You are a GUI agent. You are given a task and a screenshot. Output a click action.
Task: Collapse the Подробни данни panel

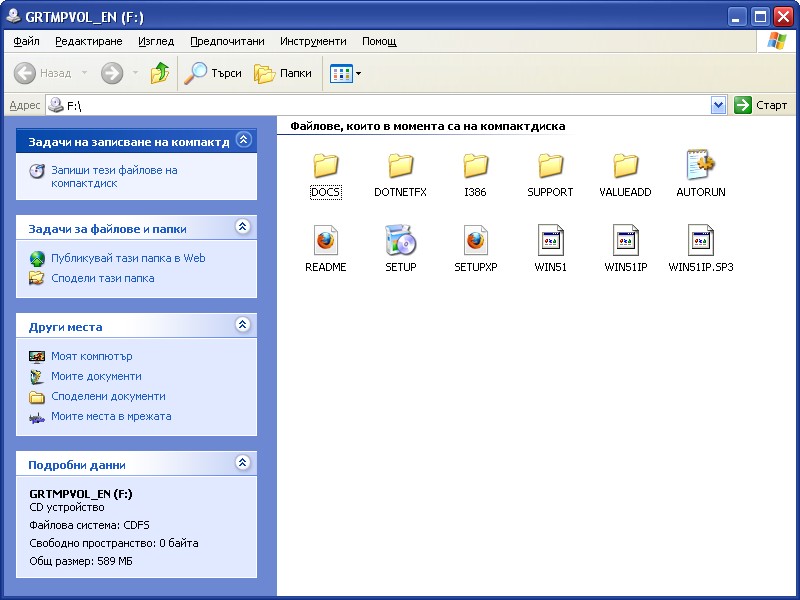[x=243, y=462]
